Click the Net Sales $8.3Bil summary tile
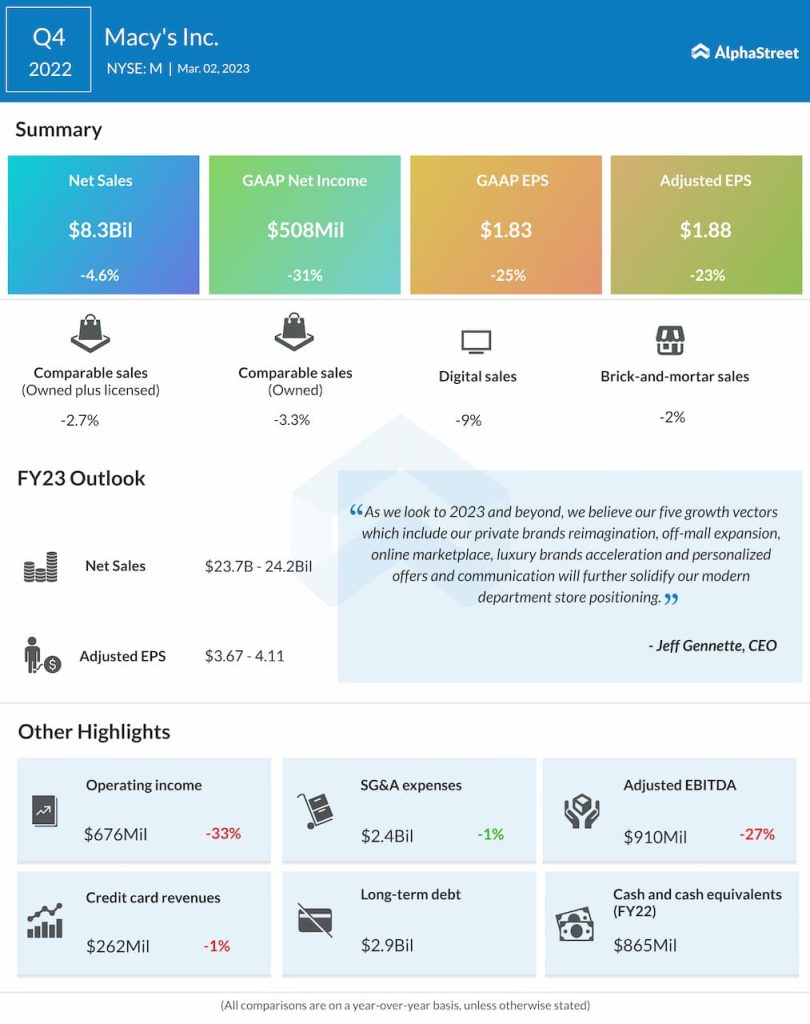The image size is (810, 1024). [103, 225]
